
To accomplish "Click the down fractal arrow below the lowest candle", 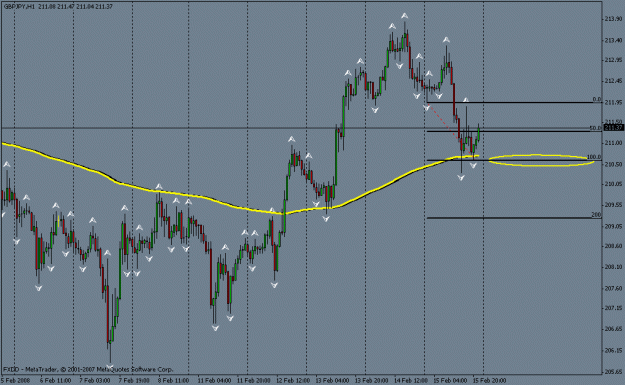I will 110,366.
